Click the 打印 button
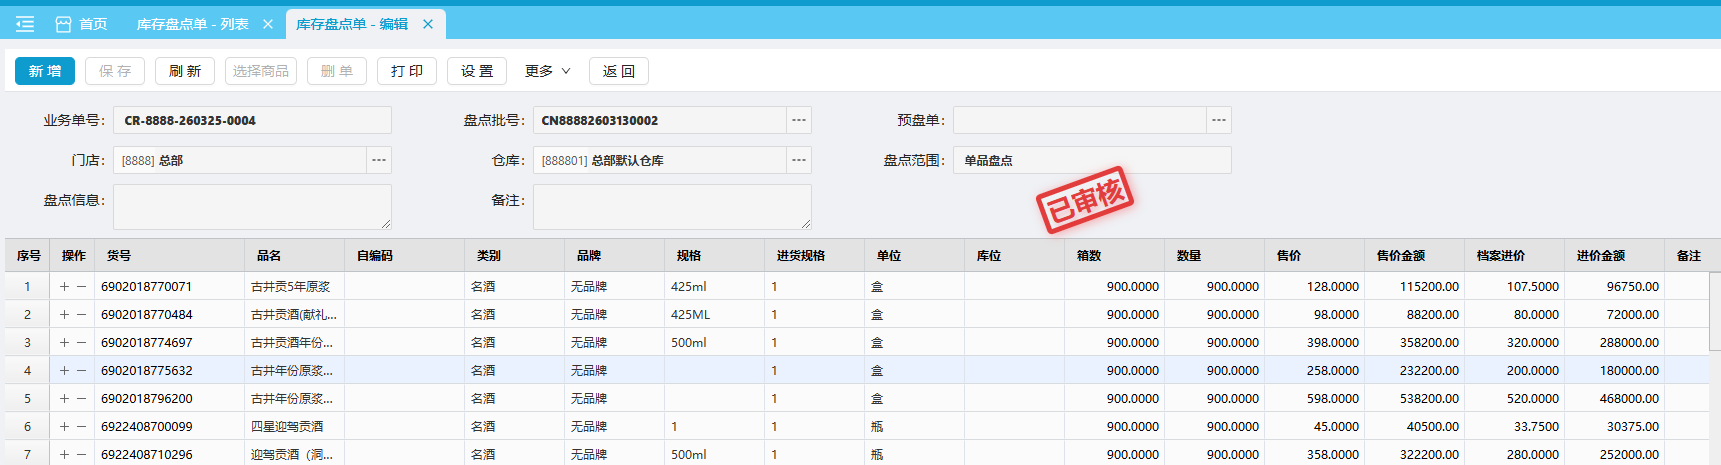 click(406, 71)
